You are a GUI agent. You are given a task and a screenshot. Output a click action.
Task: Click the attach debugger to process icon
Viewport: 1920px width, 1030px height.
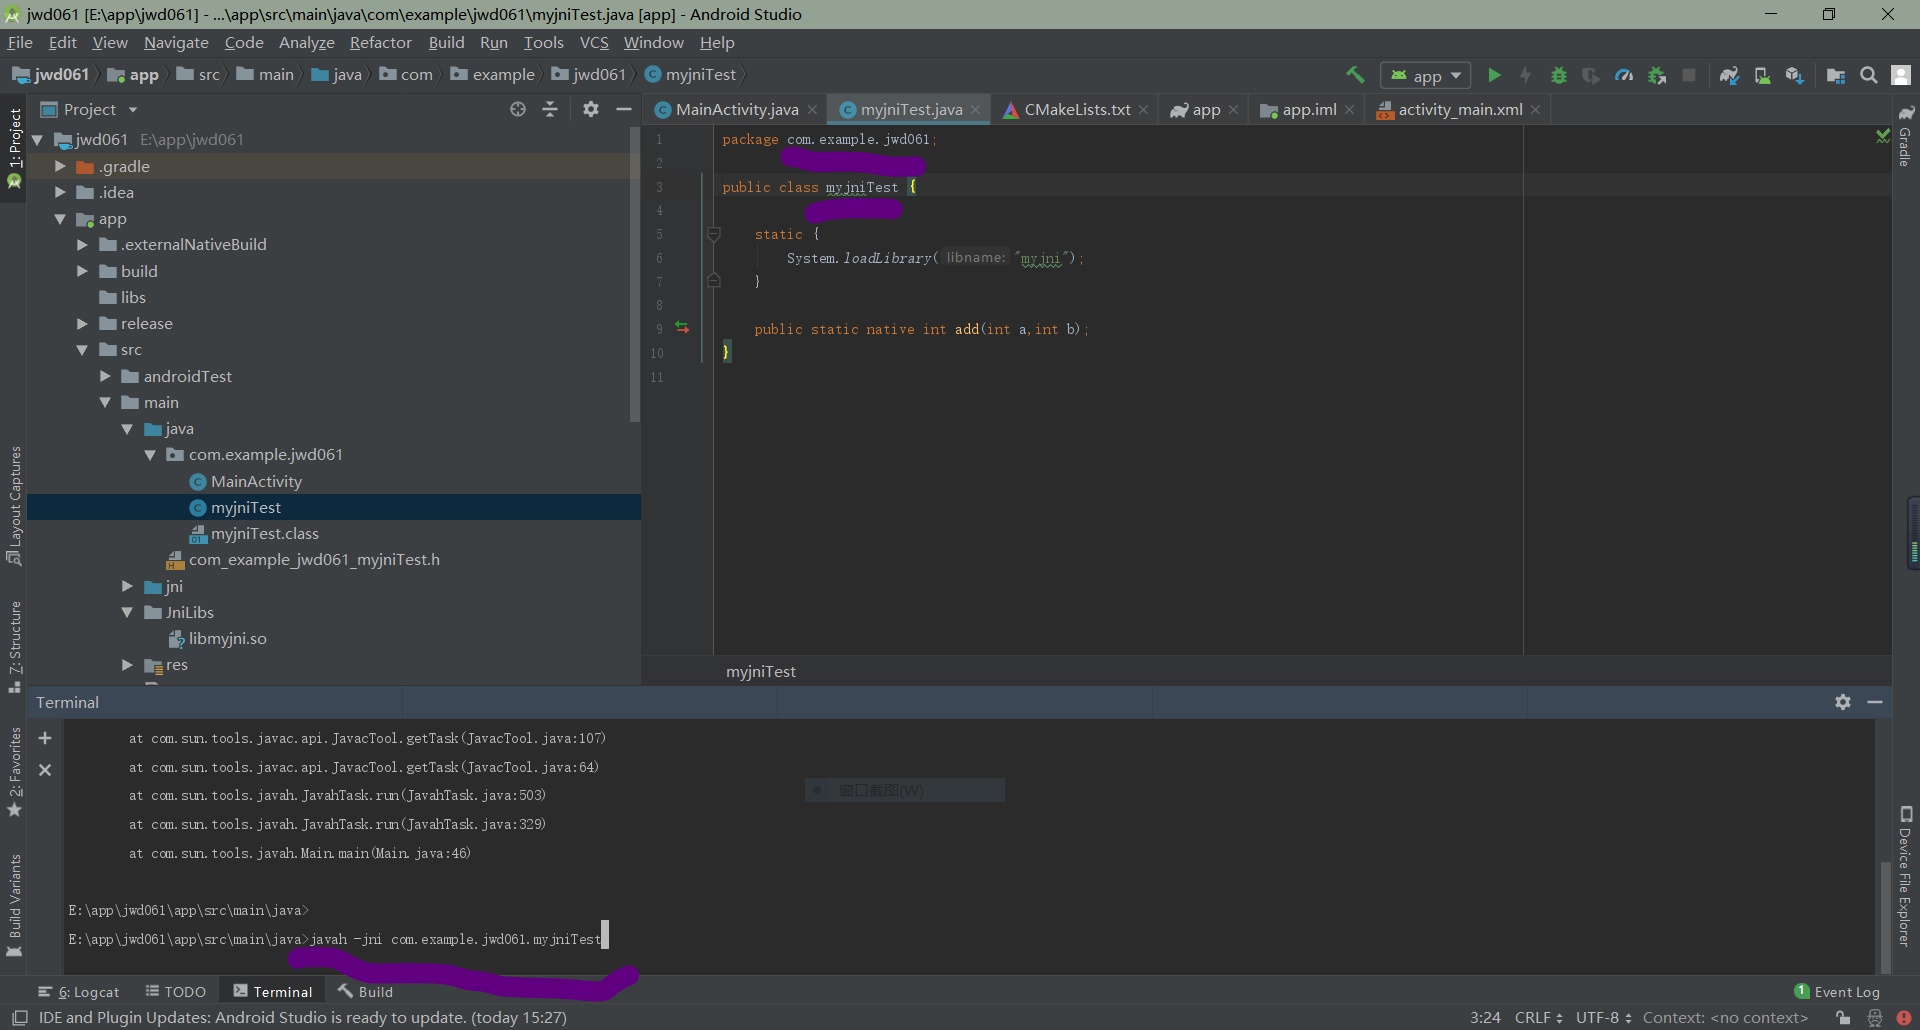[x=1657, y=75]
